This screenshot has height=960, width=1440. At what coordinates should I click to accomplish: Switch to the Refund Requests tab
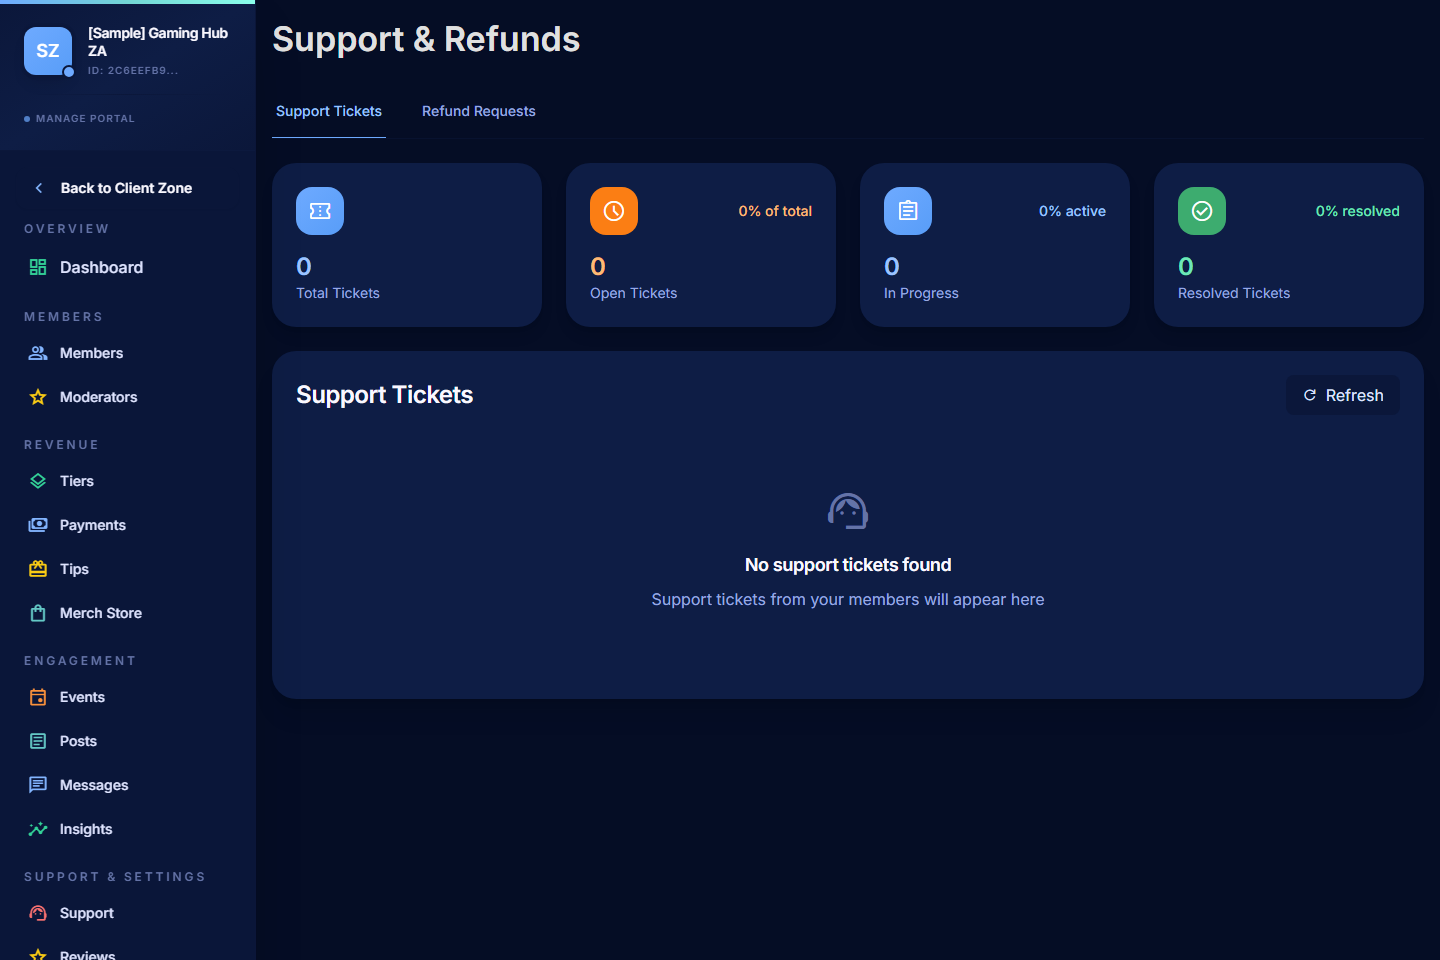tap(479, 111)
